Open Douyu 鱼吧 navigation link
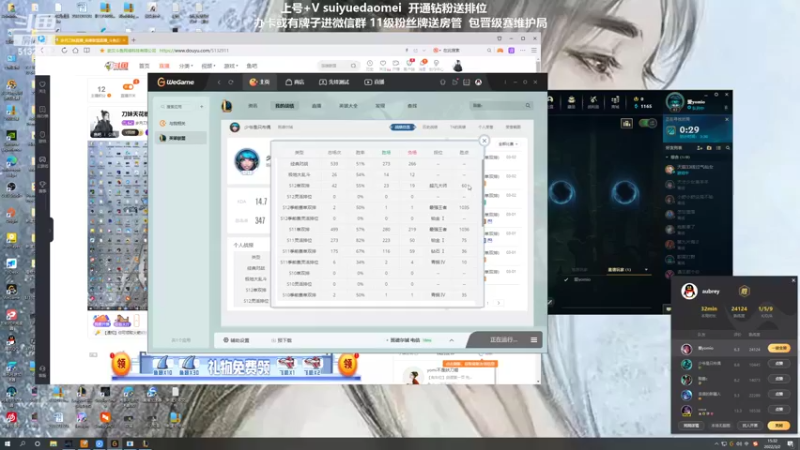Viewport: 800px width, 450px height. coord(252,66)
